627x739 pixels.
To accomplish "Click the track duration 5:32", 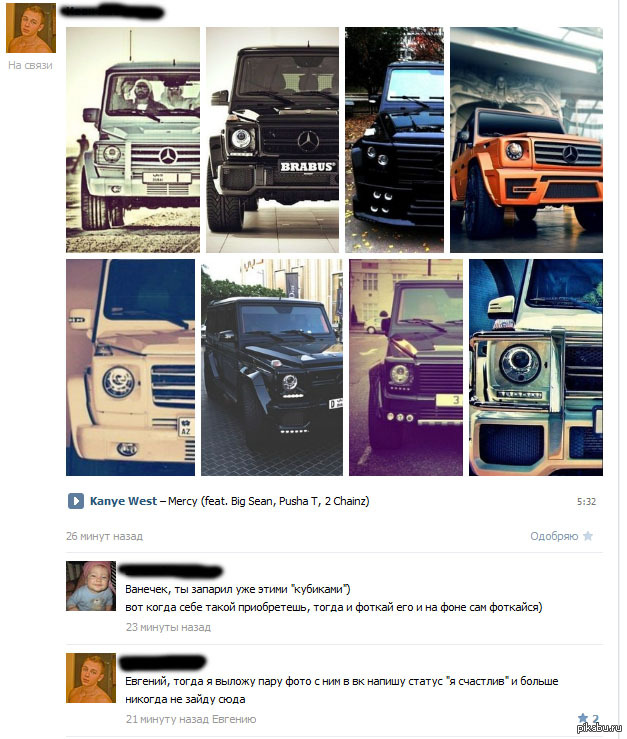I will (586, 501).
